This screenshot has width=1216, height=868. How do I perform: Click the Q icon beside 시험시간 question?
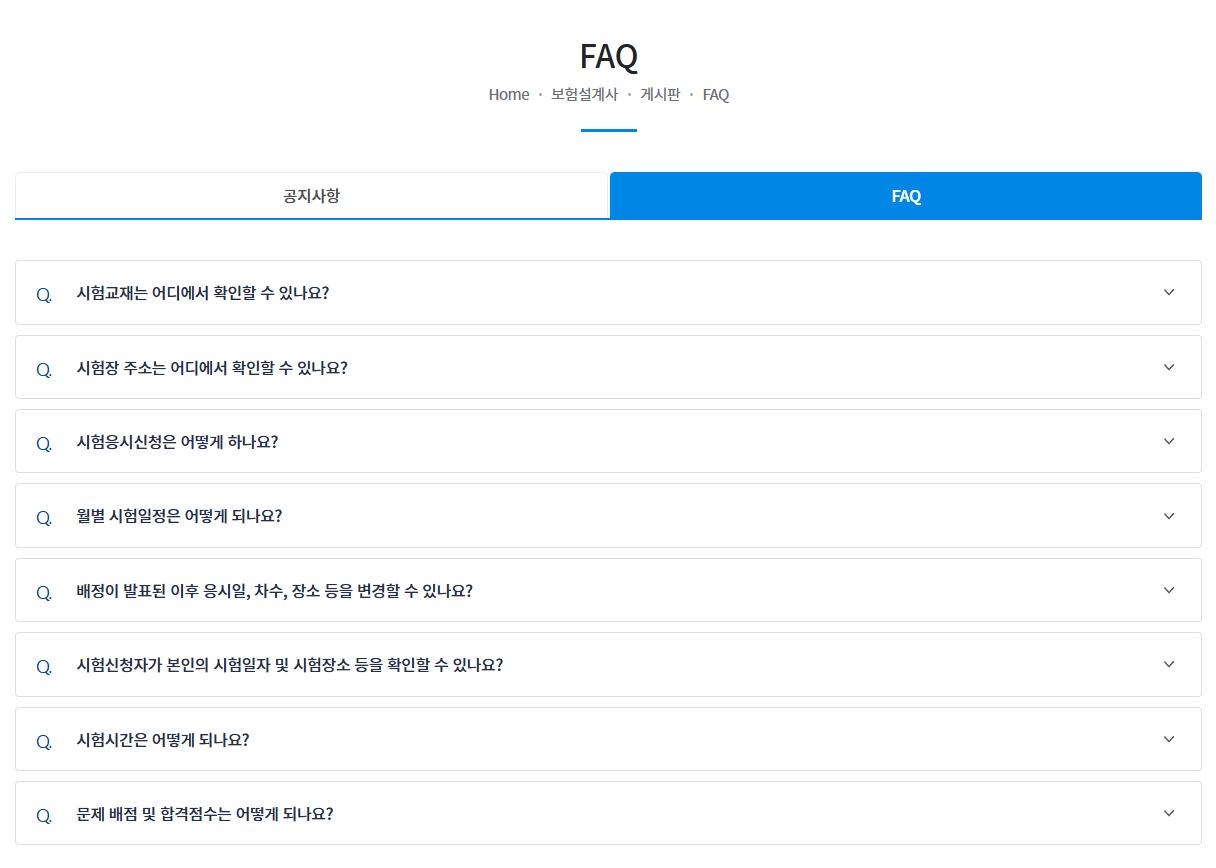[x=43, y=739]
